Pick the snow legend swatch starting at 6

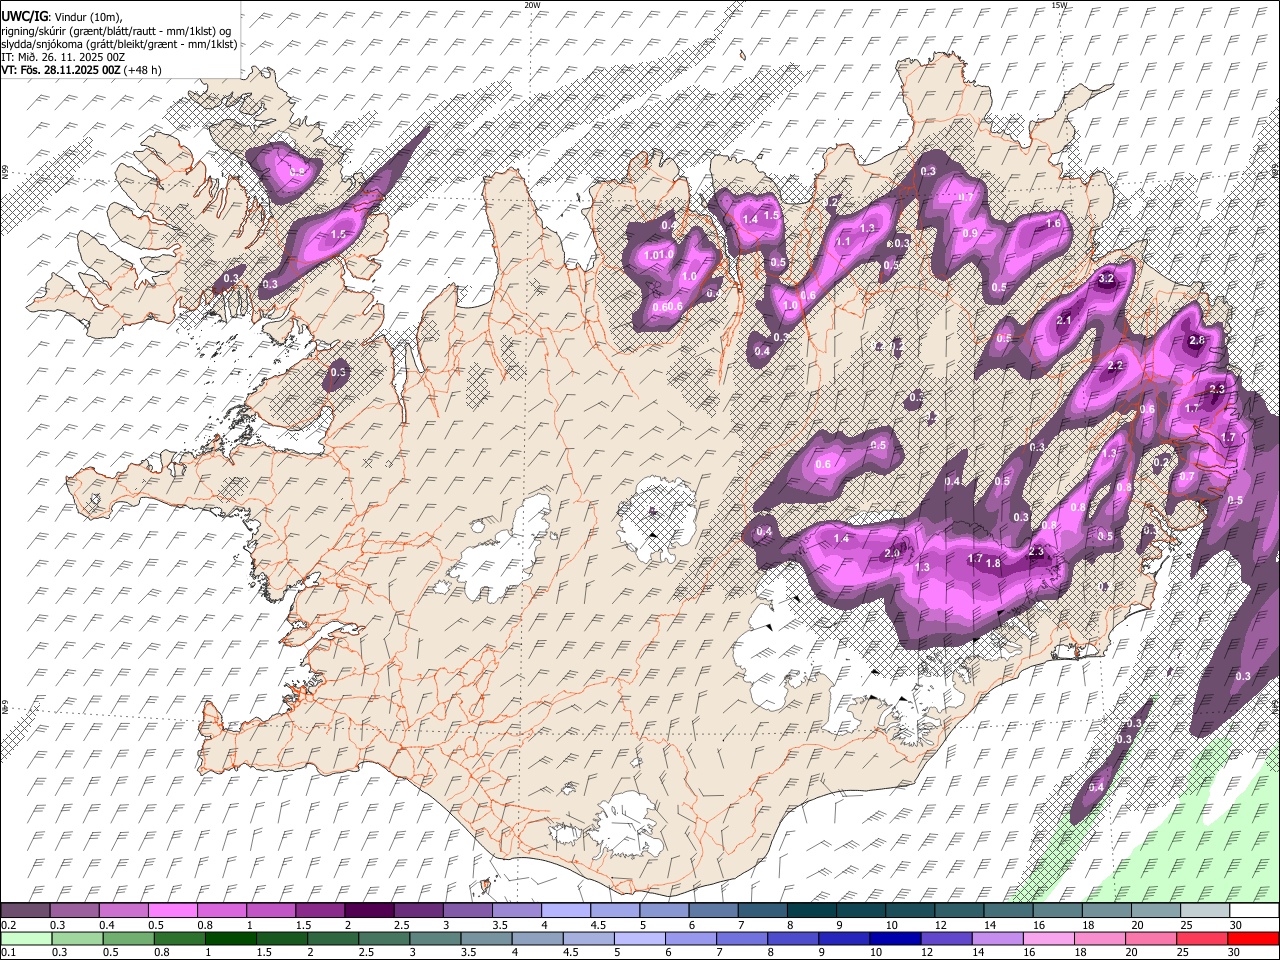coord(712,910)
